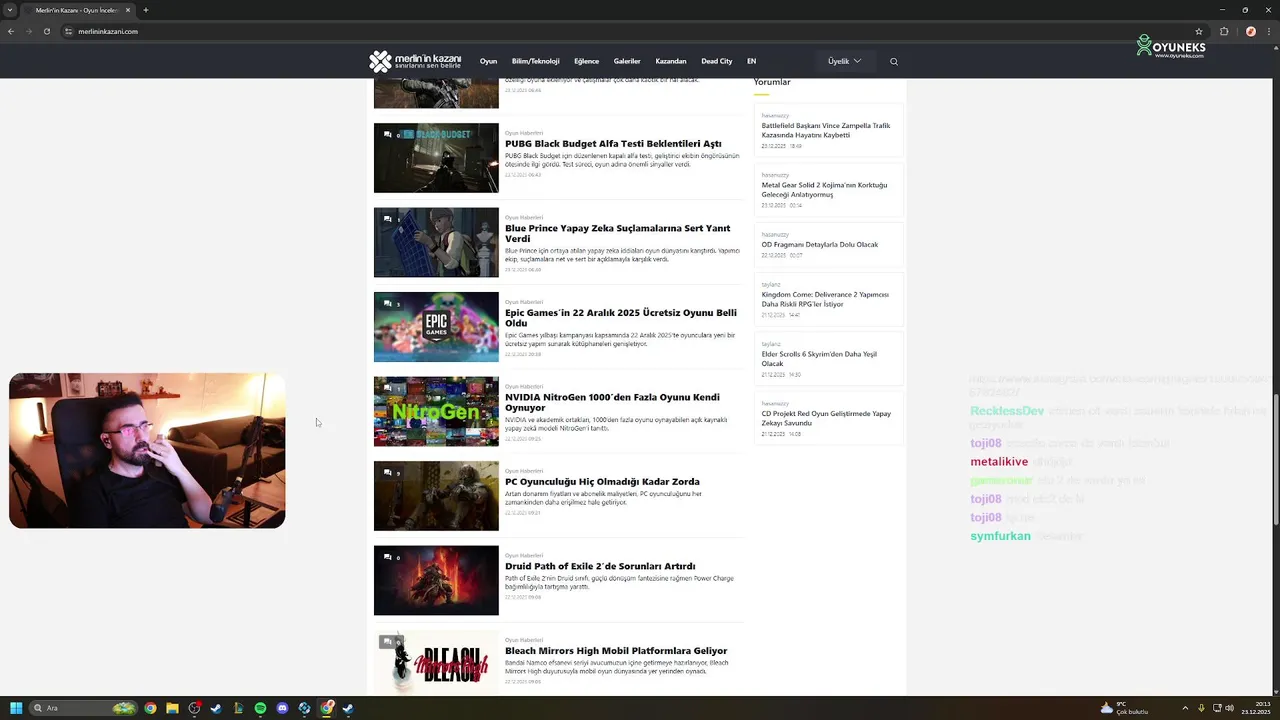Screen dimensions: 1280x720
Task: Open the volume speaker tray icon
Action: pyautogui.click(x=1229, y=708)
